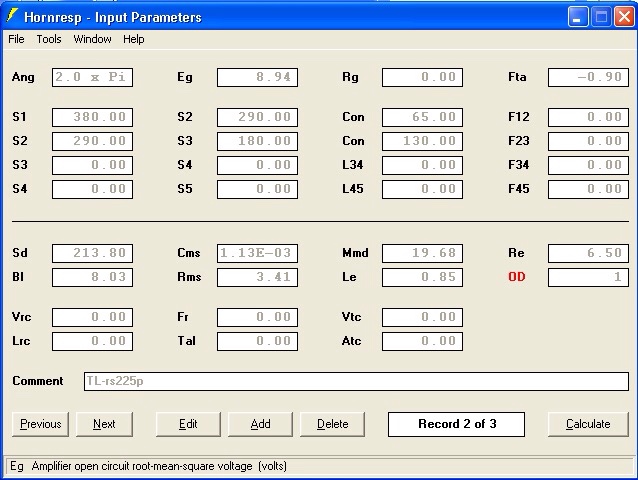Viewport: 638px width, 480px height.
Task: Select the Mmd field showing 19.68
Action: click(x=422, y=253)
